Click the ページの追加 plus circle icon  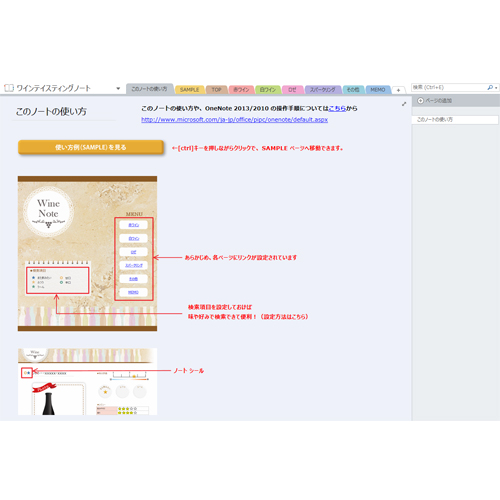(x=421, y=101)
